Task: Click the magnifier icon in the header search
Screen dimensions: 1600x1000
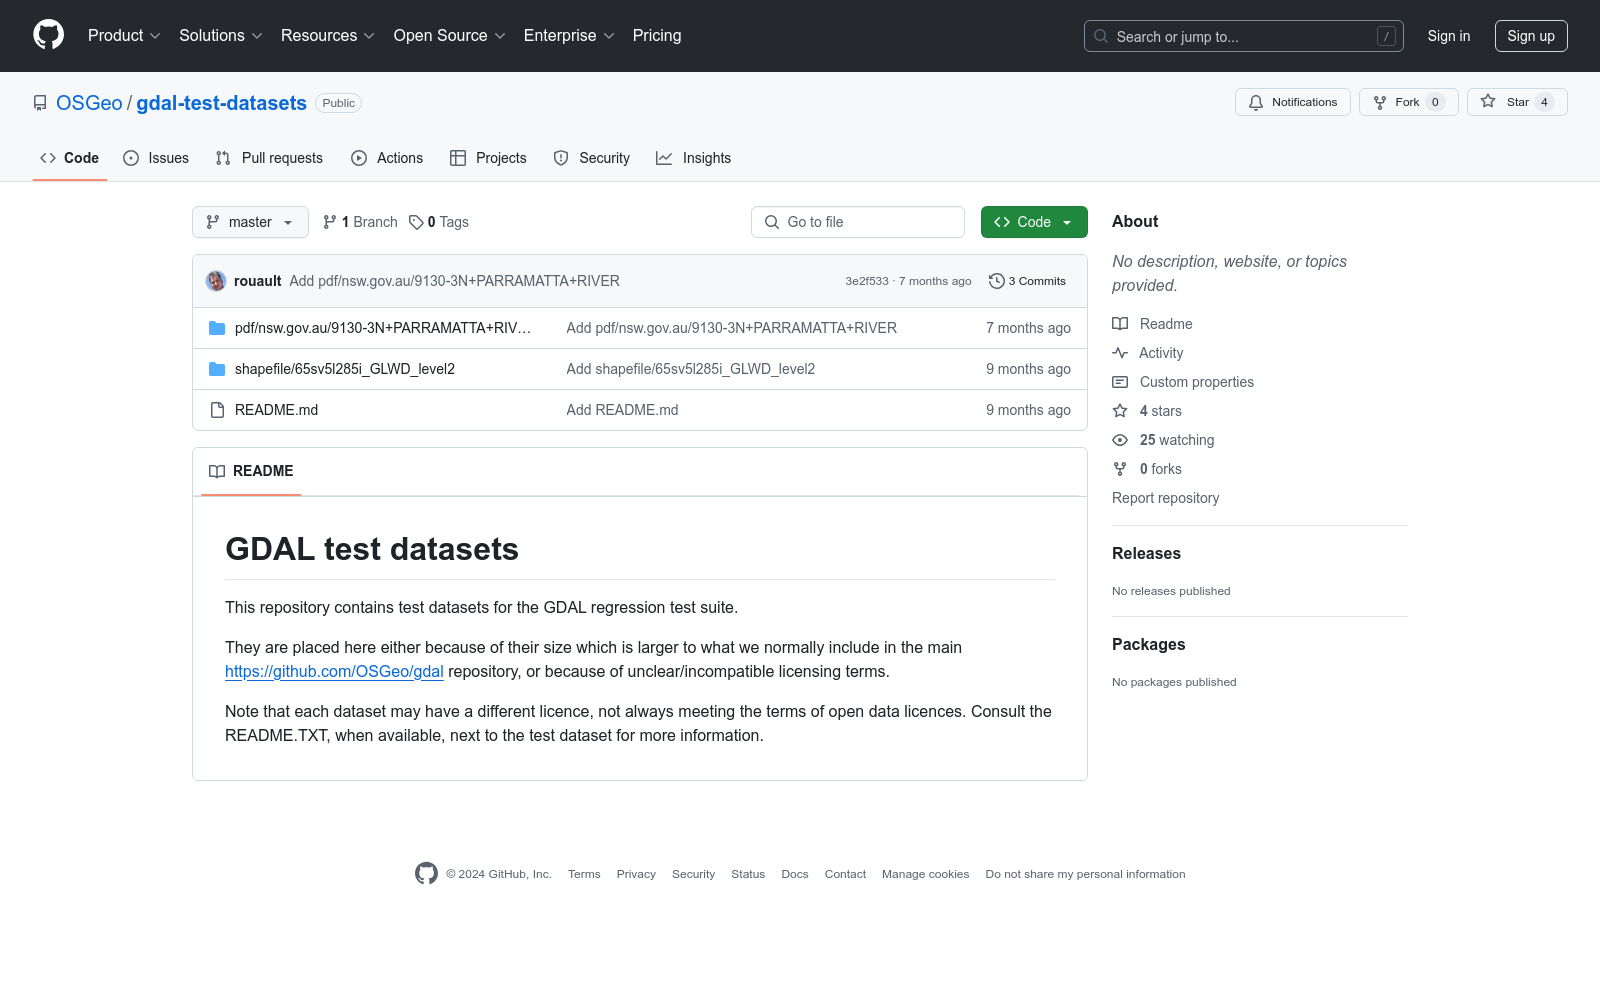Action: (1101, 36)
